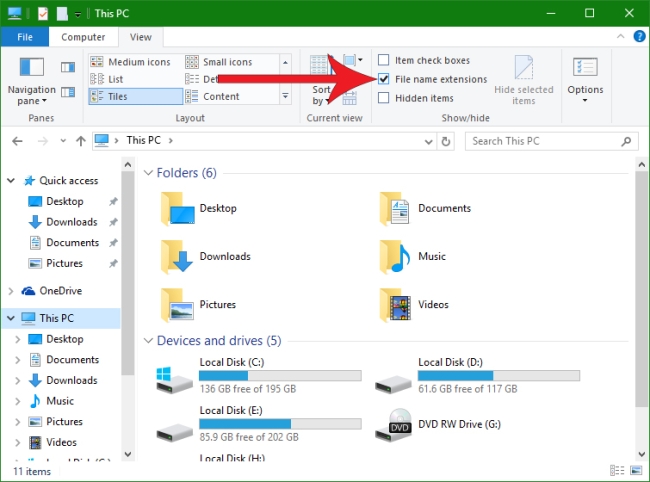The width and height of the screenshot is (650, 482).
Task: Select the DVD RW Drive (G:)
Action: click(x=438, y=424)
